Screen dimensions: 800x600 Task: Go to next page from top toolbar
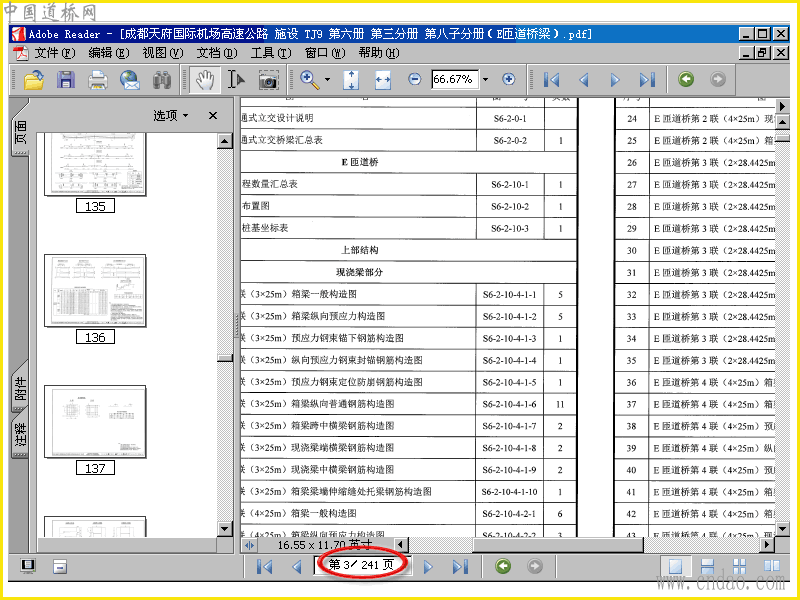(x=615, y=80)
